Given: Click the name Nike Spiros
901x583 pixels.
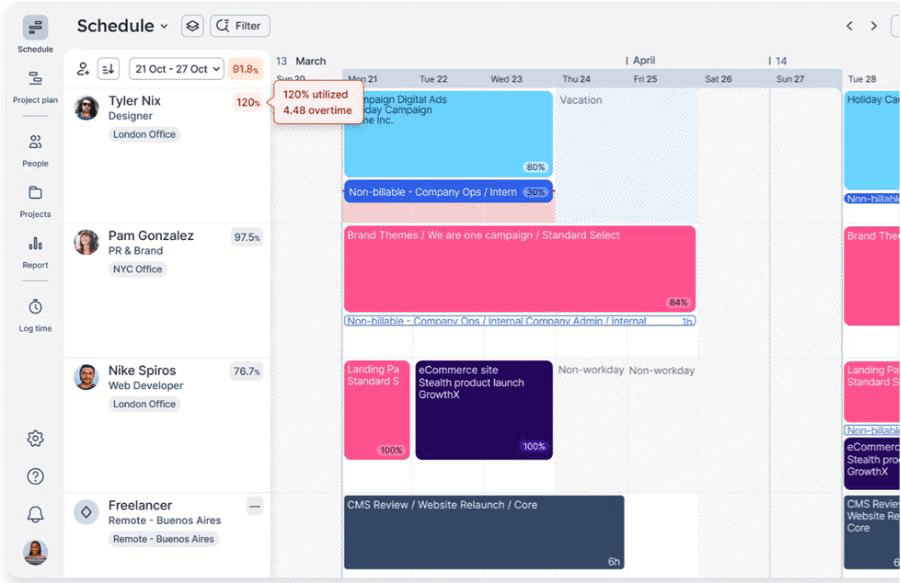Looking at the screenshot, I should pyautogui.click(x=142, y=370).
